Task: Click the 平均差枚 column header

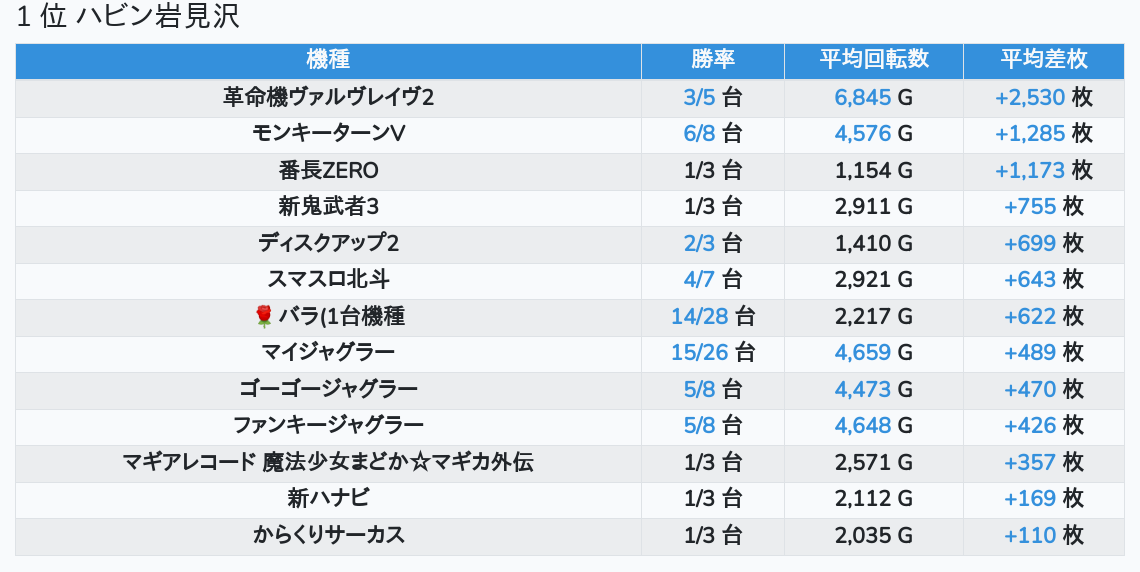Action: tap(1043, 60)
